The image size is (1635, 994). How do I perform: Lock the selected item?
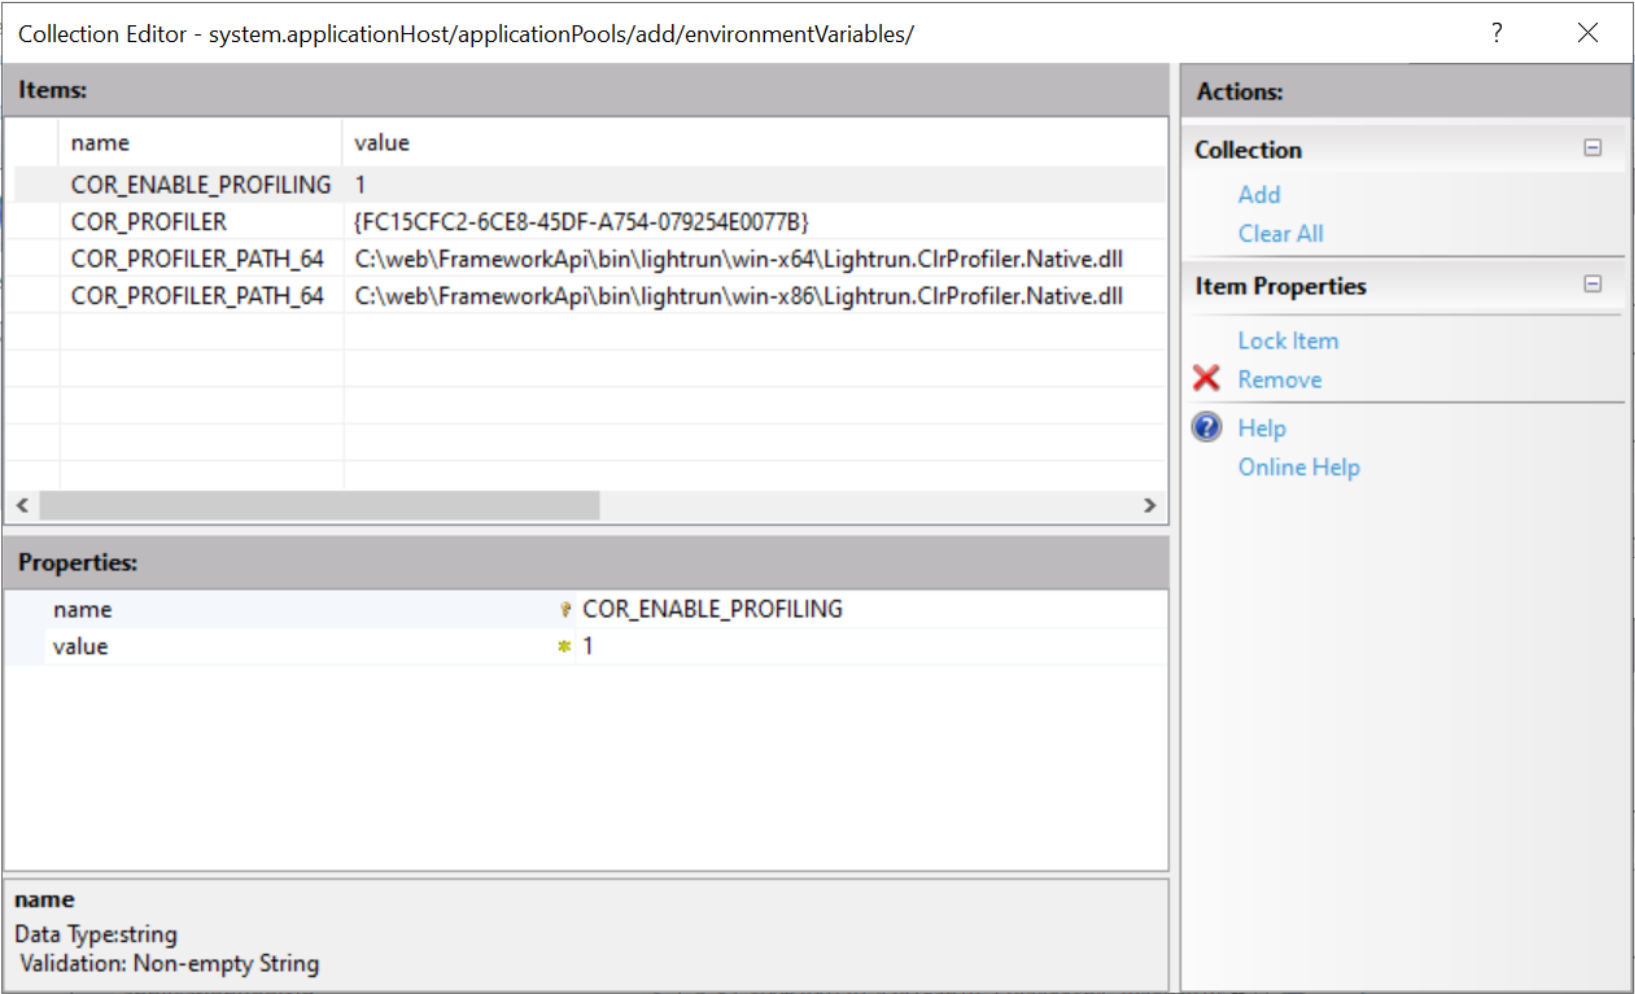pos(1287,341)
